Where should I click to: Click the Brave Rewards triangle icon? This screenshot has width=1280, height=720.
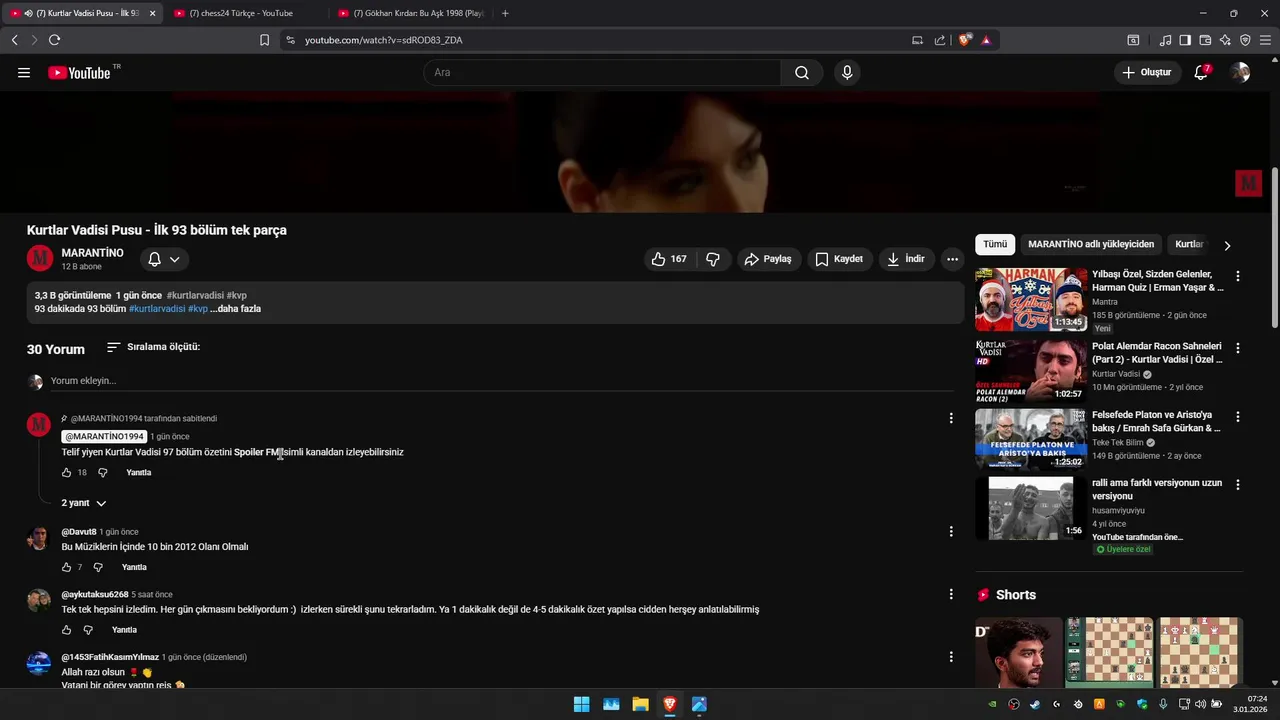986,40
